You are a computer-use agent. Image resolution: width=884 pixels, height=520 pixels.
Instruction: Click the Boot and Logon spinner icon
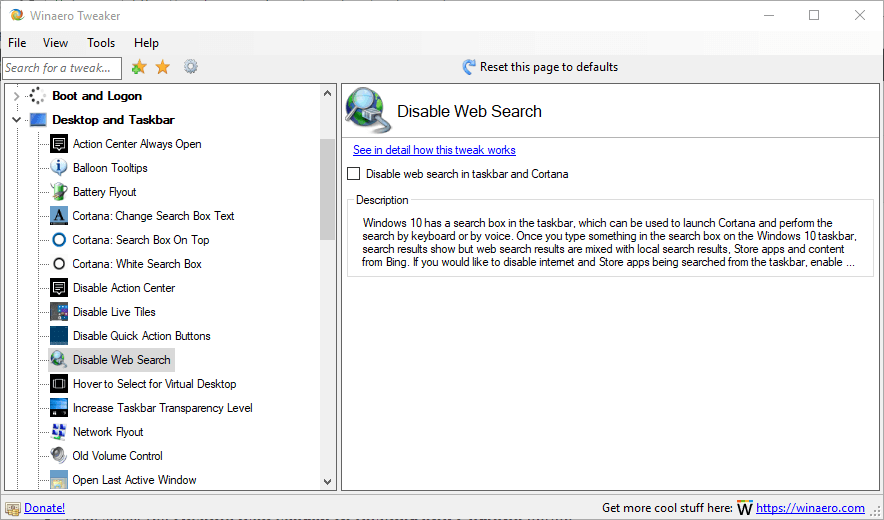click(38, 96)
